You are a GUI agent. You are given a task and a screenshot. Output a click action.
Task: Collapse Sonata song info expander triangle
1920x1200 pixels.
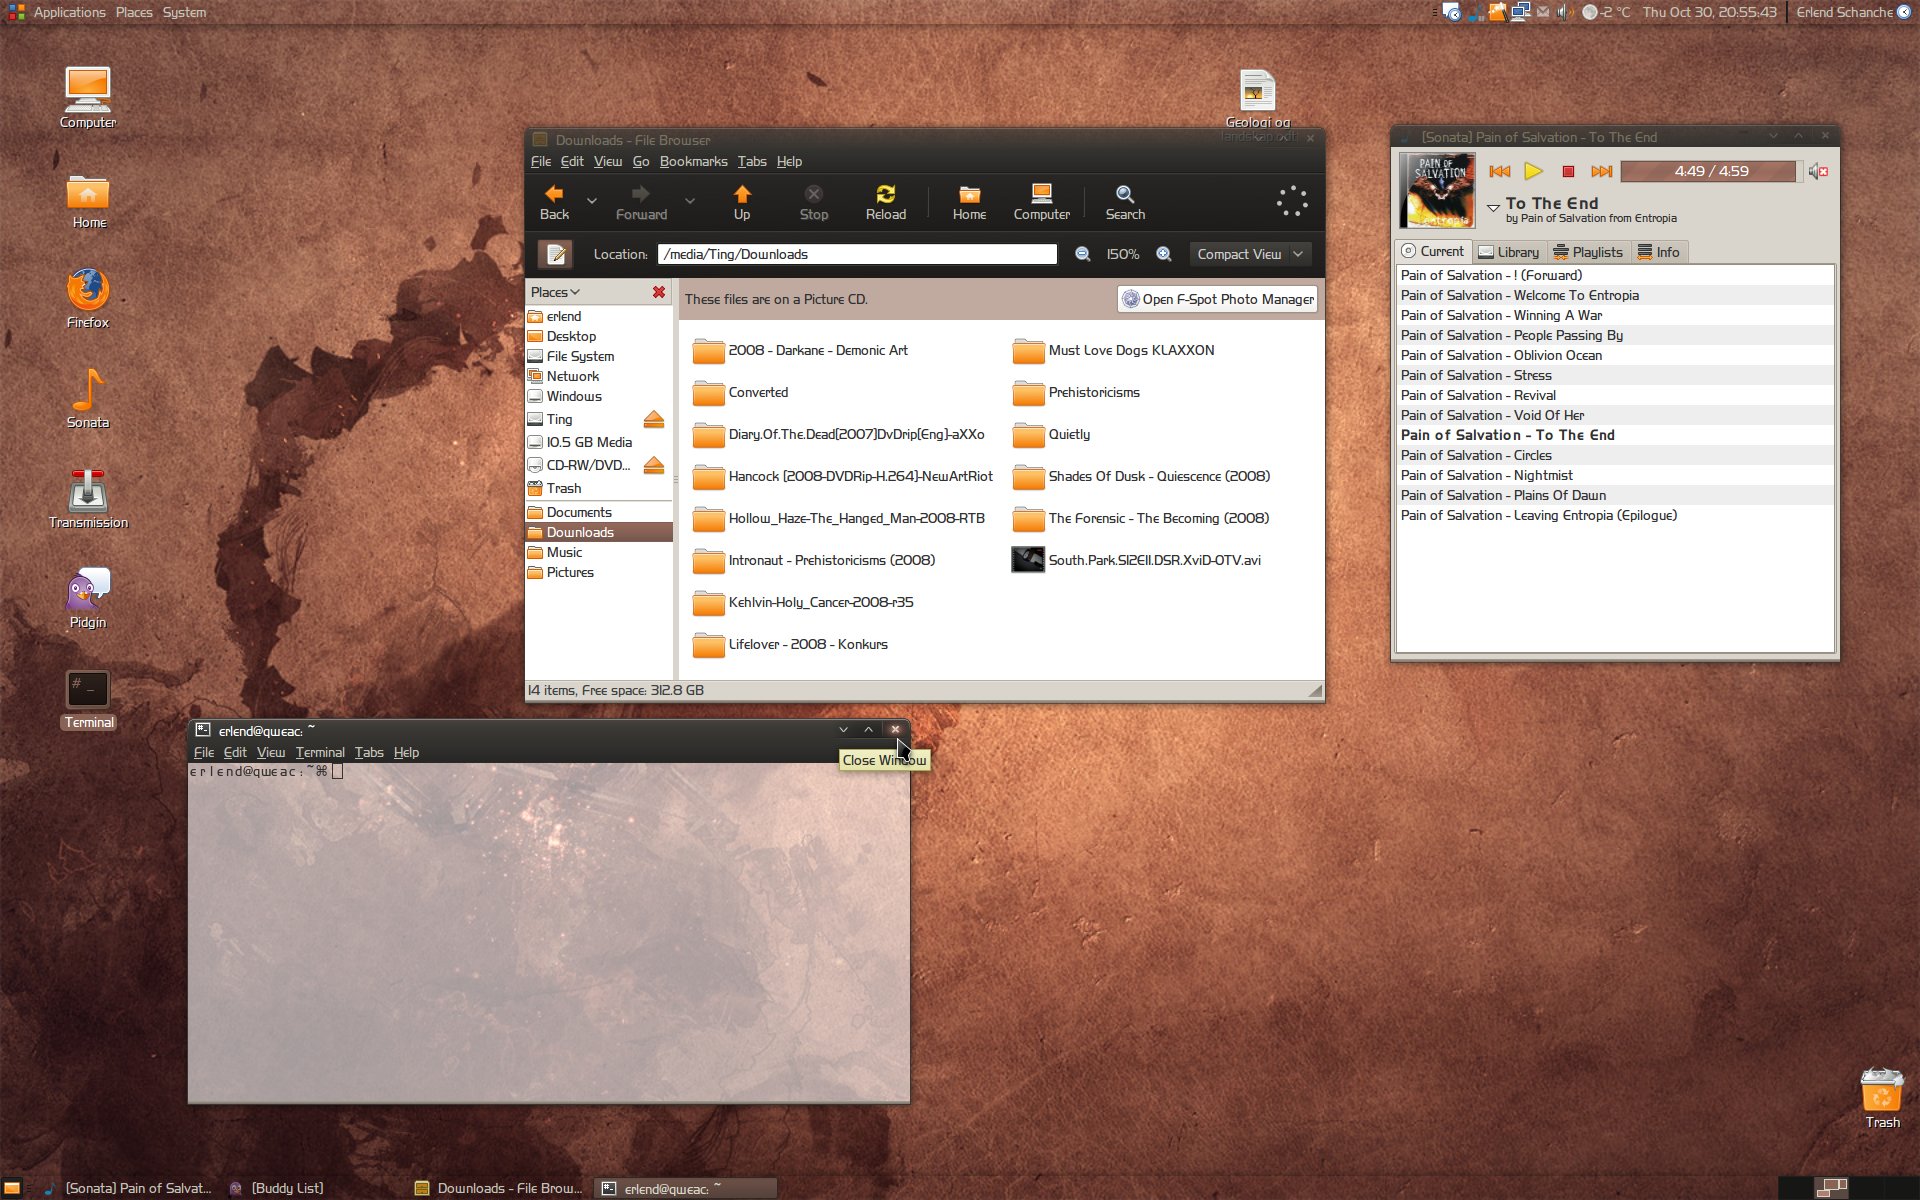[1493, 208]
